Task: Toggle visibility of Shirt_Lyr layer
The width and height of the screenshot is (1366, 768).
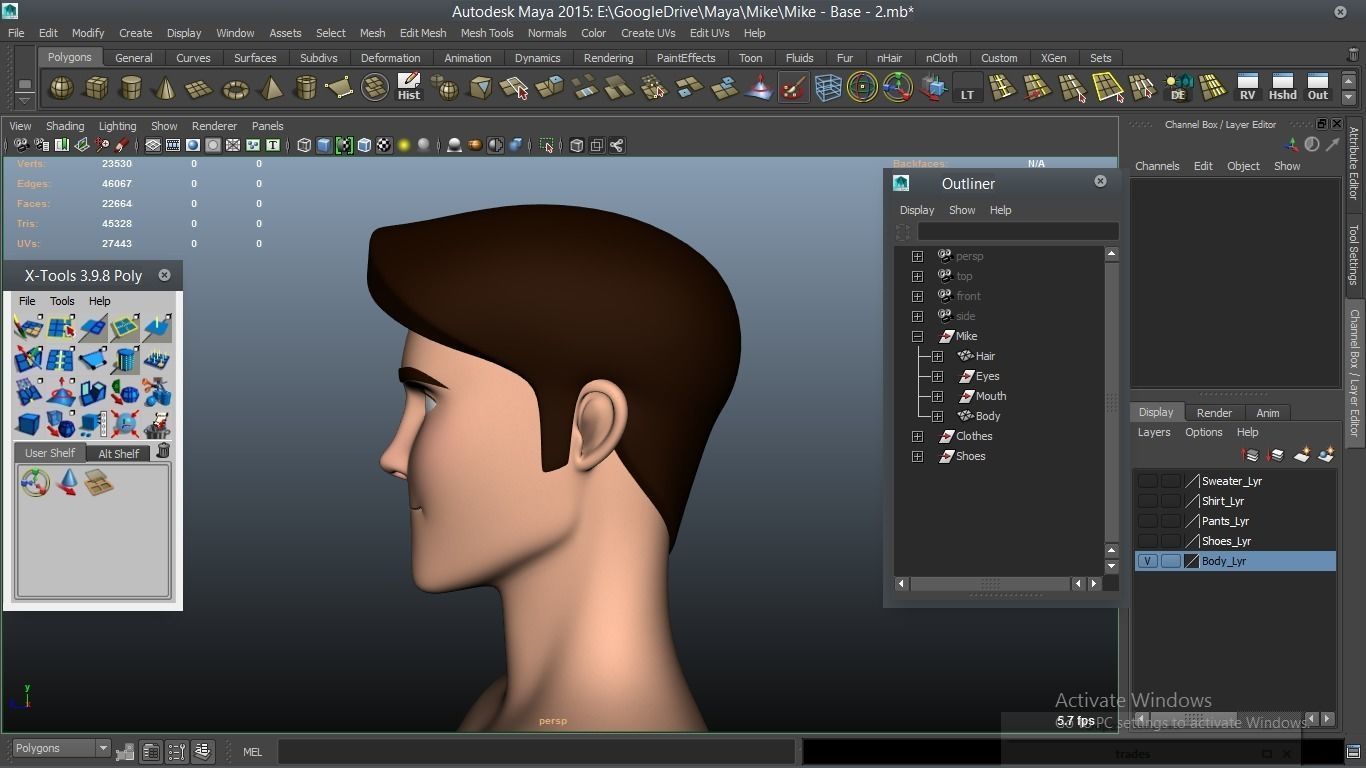Action: point(1147,501)
